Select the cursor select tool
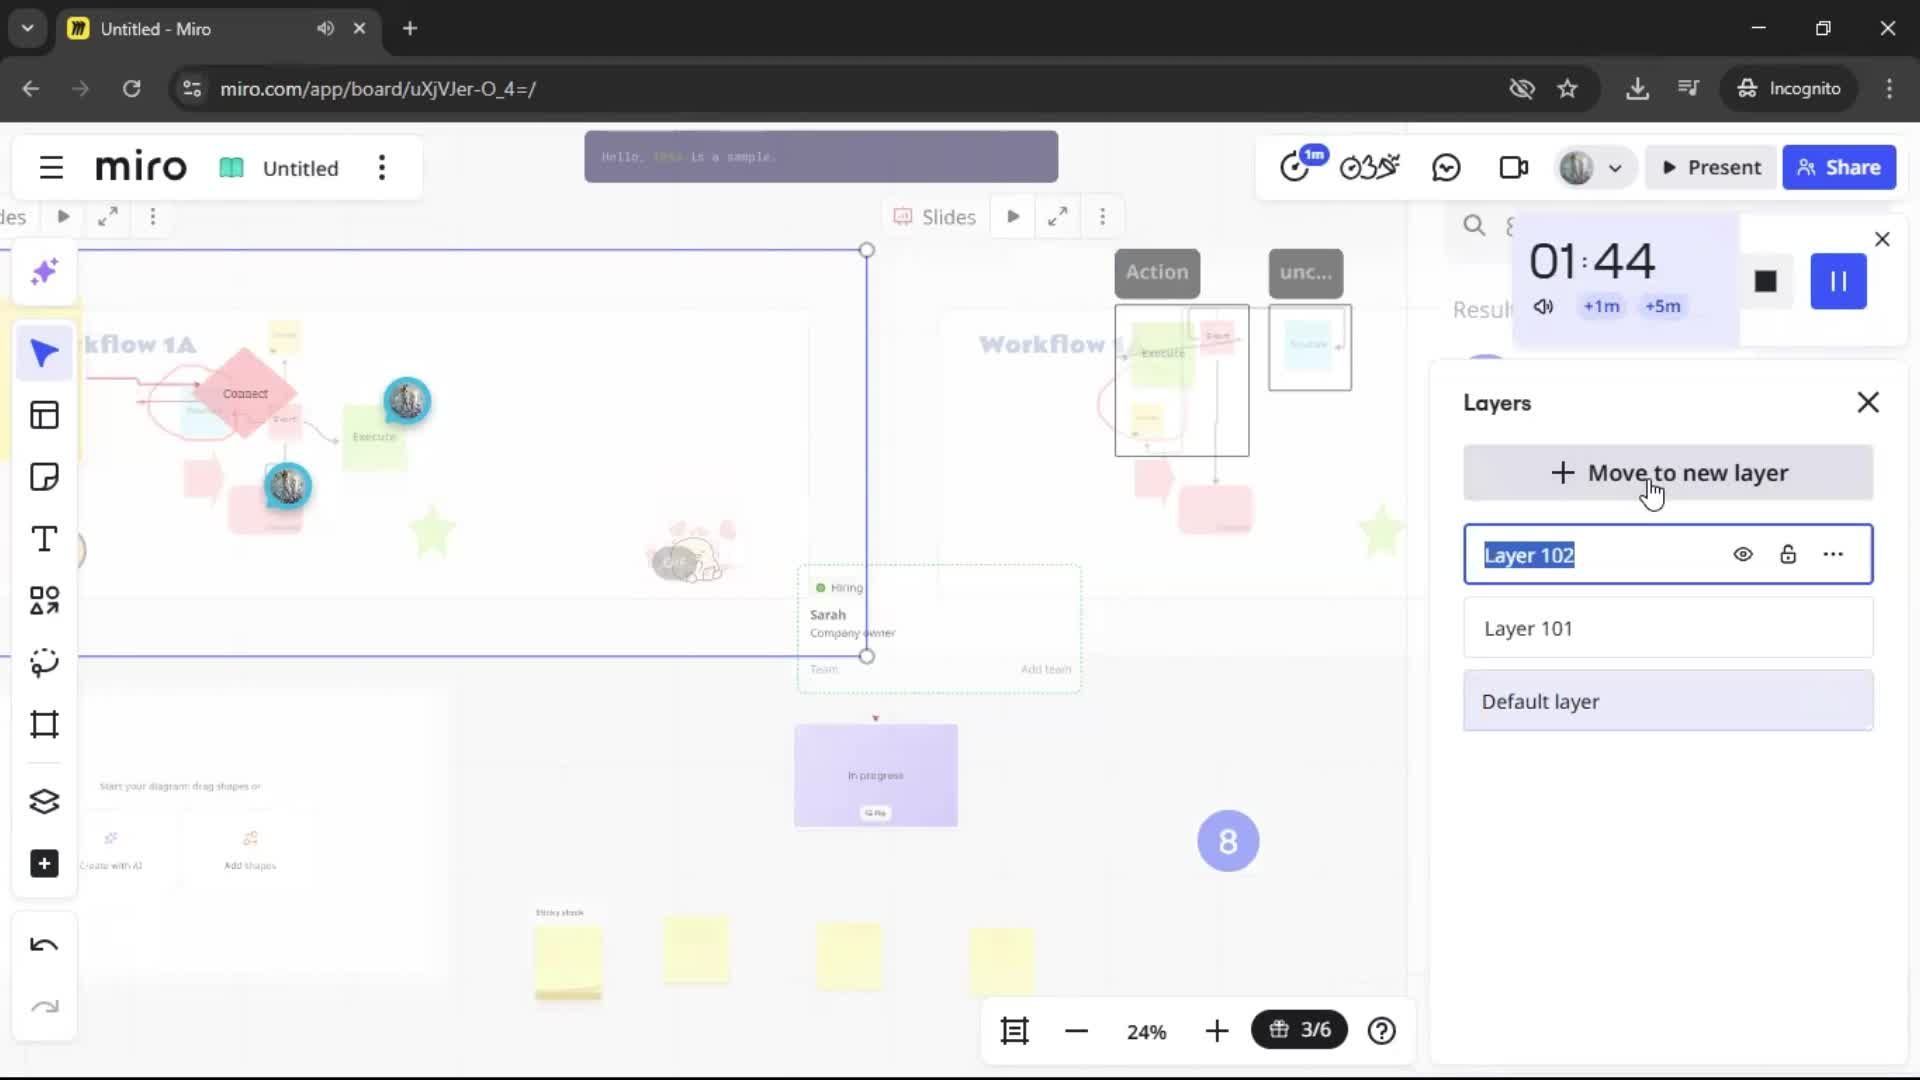1920x1080 pixels. point(44,353)
